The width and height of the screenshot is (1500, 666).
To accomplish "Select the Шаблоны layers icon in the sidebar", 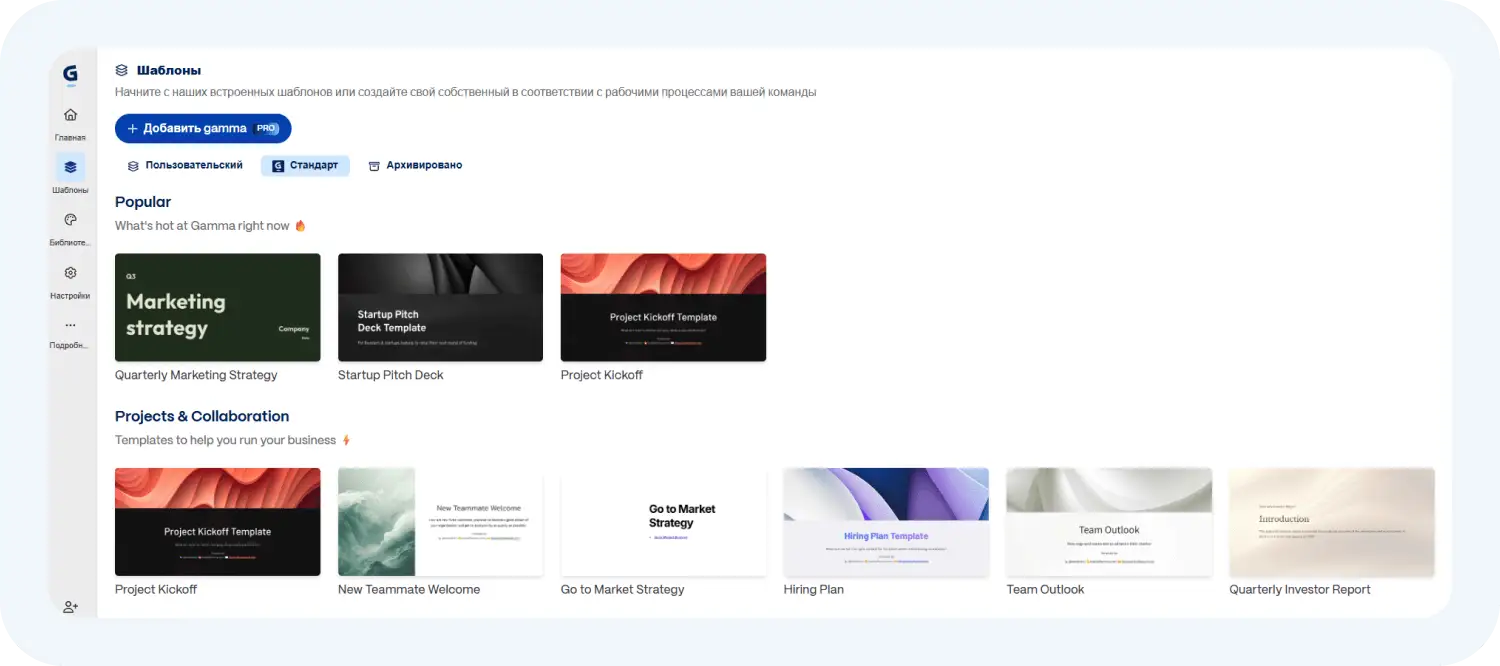I will click(70, 167).
